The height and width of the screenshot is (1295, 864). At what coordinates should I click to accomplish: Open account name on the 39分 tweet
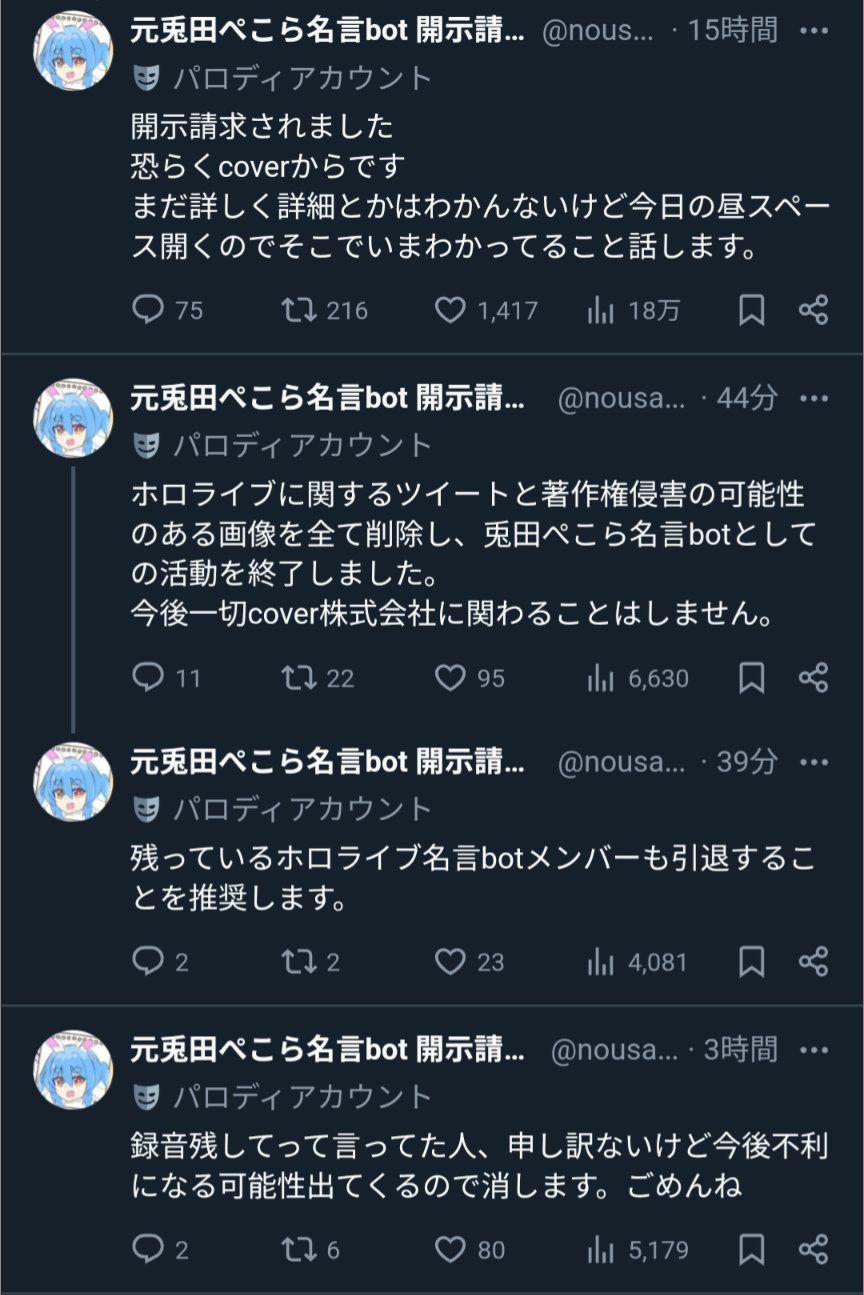click(327, 762)
